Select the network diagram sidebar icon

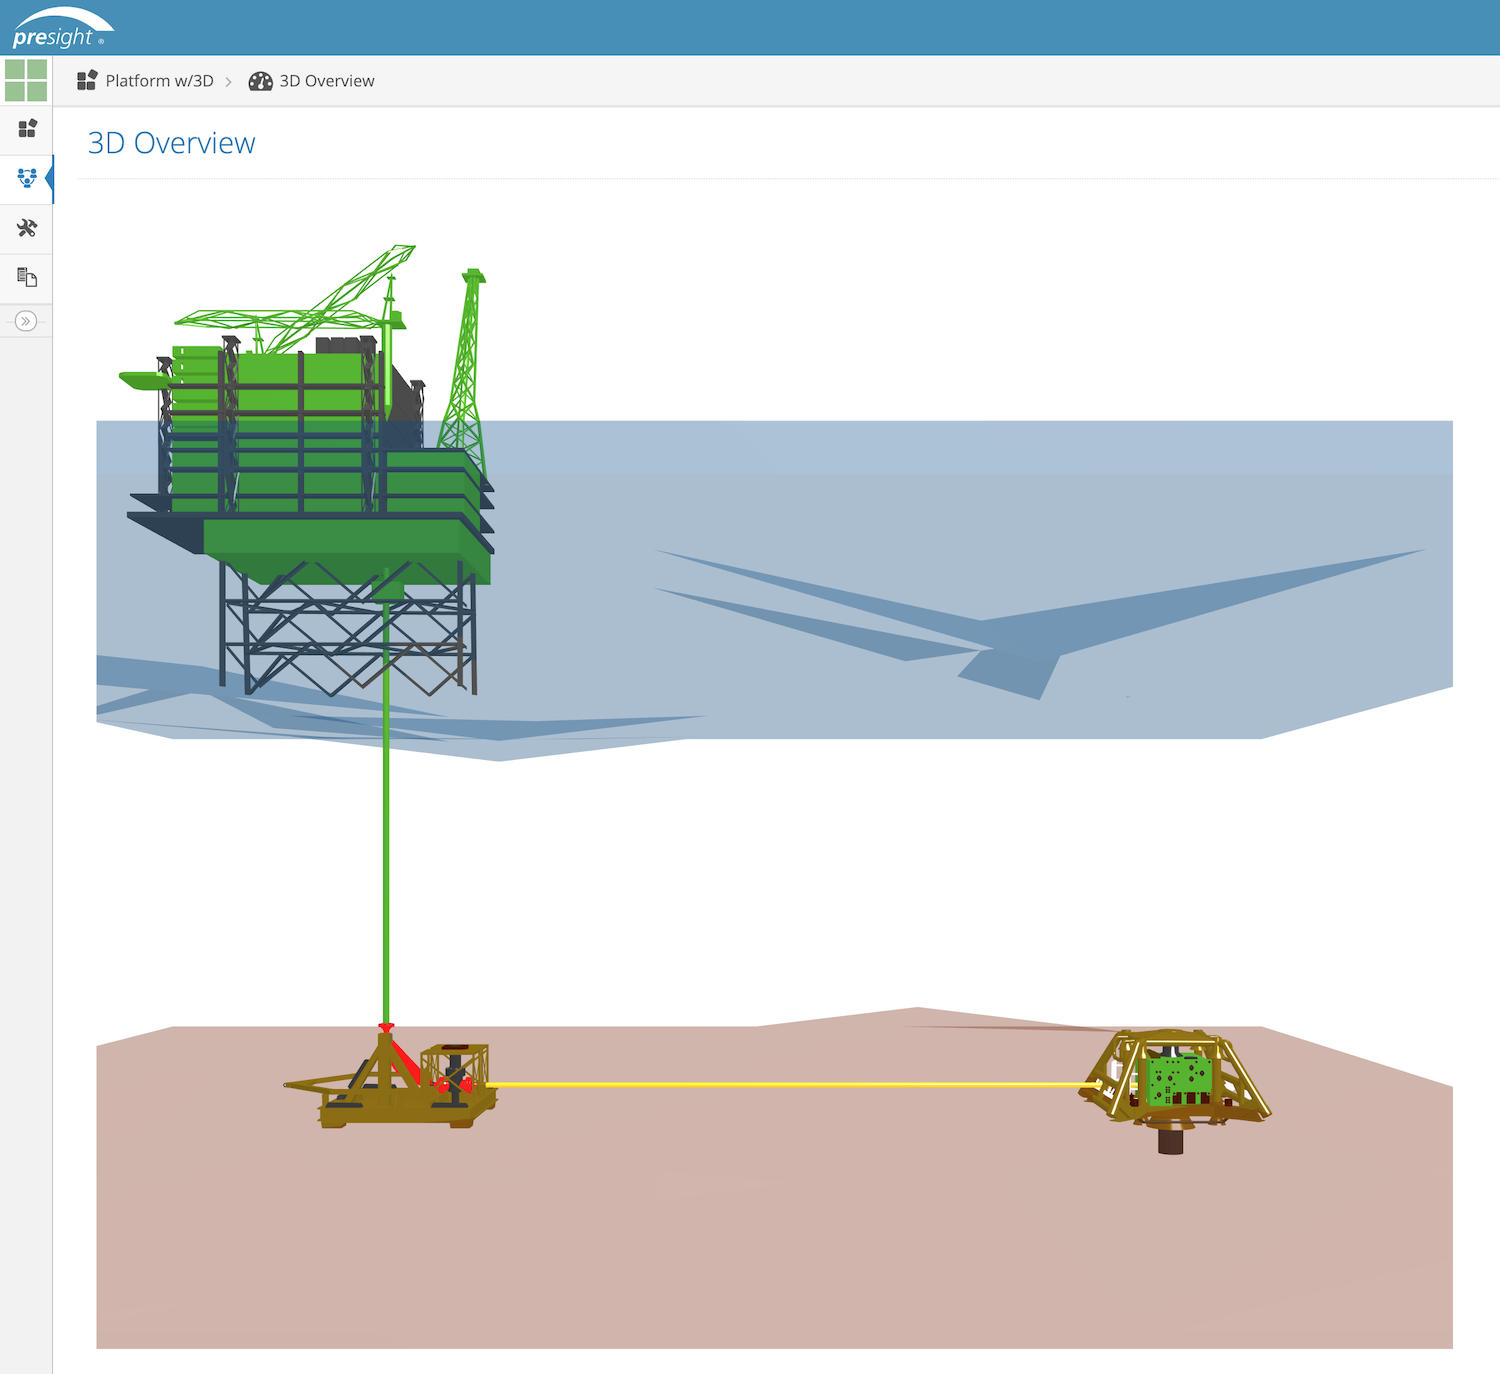pos(27,178)
